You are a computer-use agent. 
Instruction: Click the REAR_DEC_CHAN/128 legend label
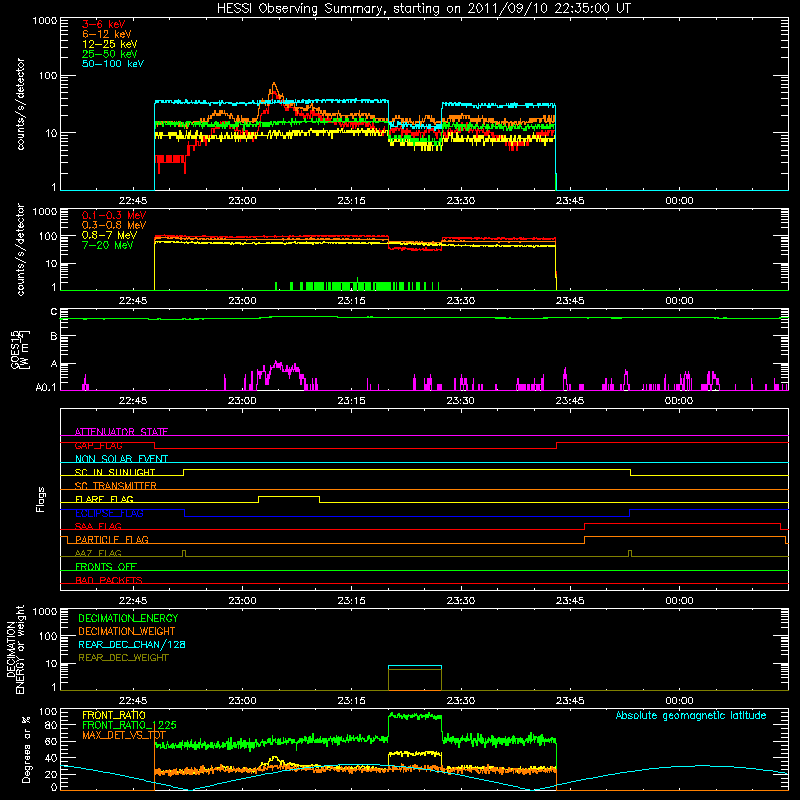[x=132, y=644]
